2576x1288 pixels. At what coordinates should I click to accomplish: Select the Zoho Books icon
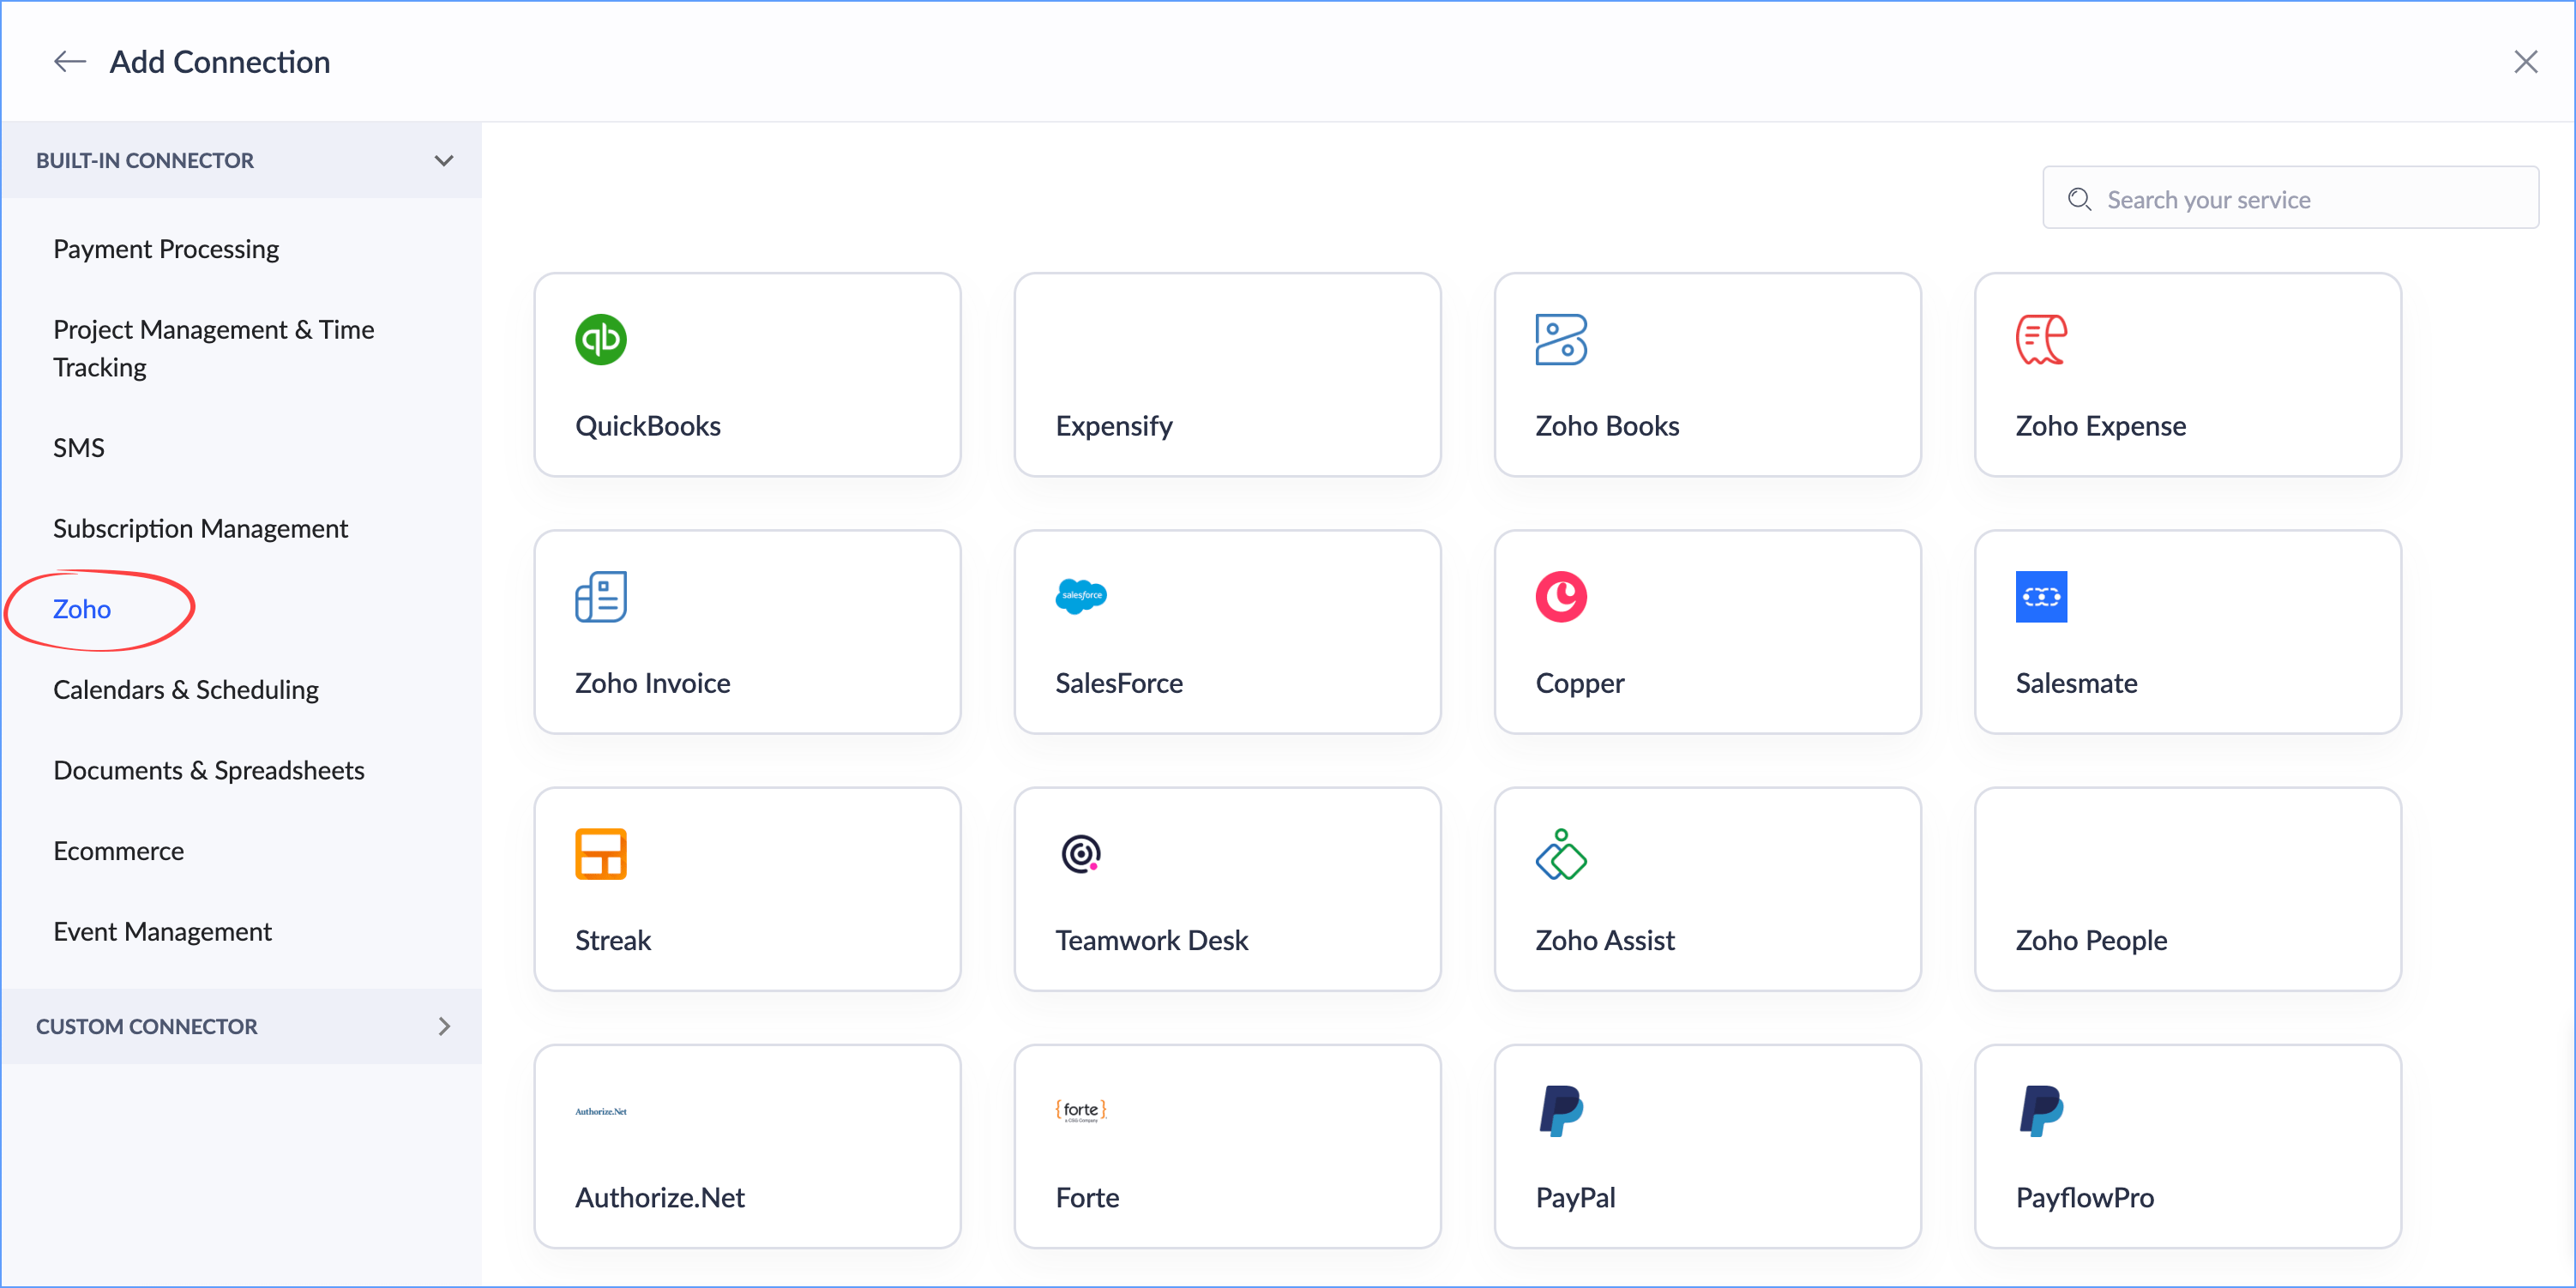click(1560, 339)
